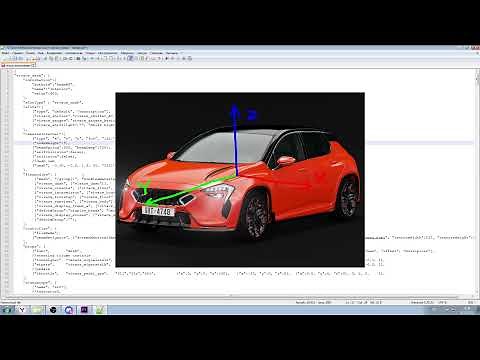
Task: Click the file length status bar field
Action: tap(313, 302)
